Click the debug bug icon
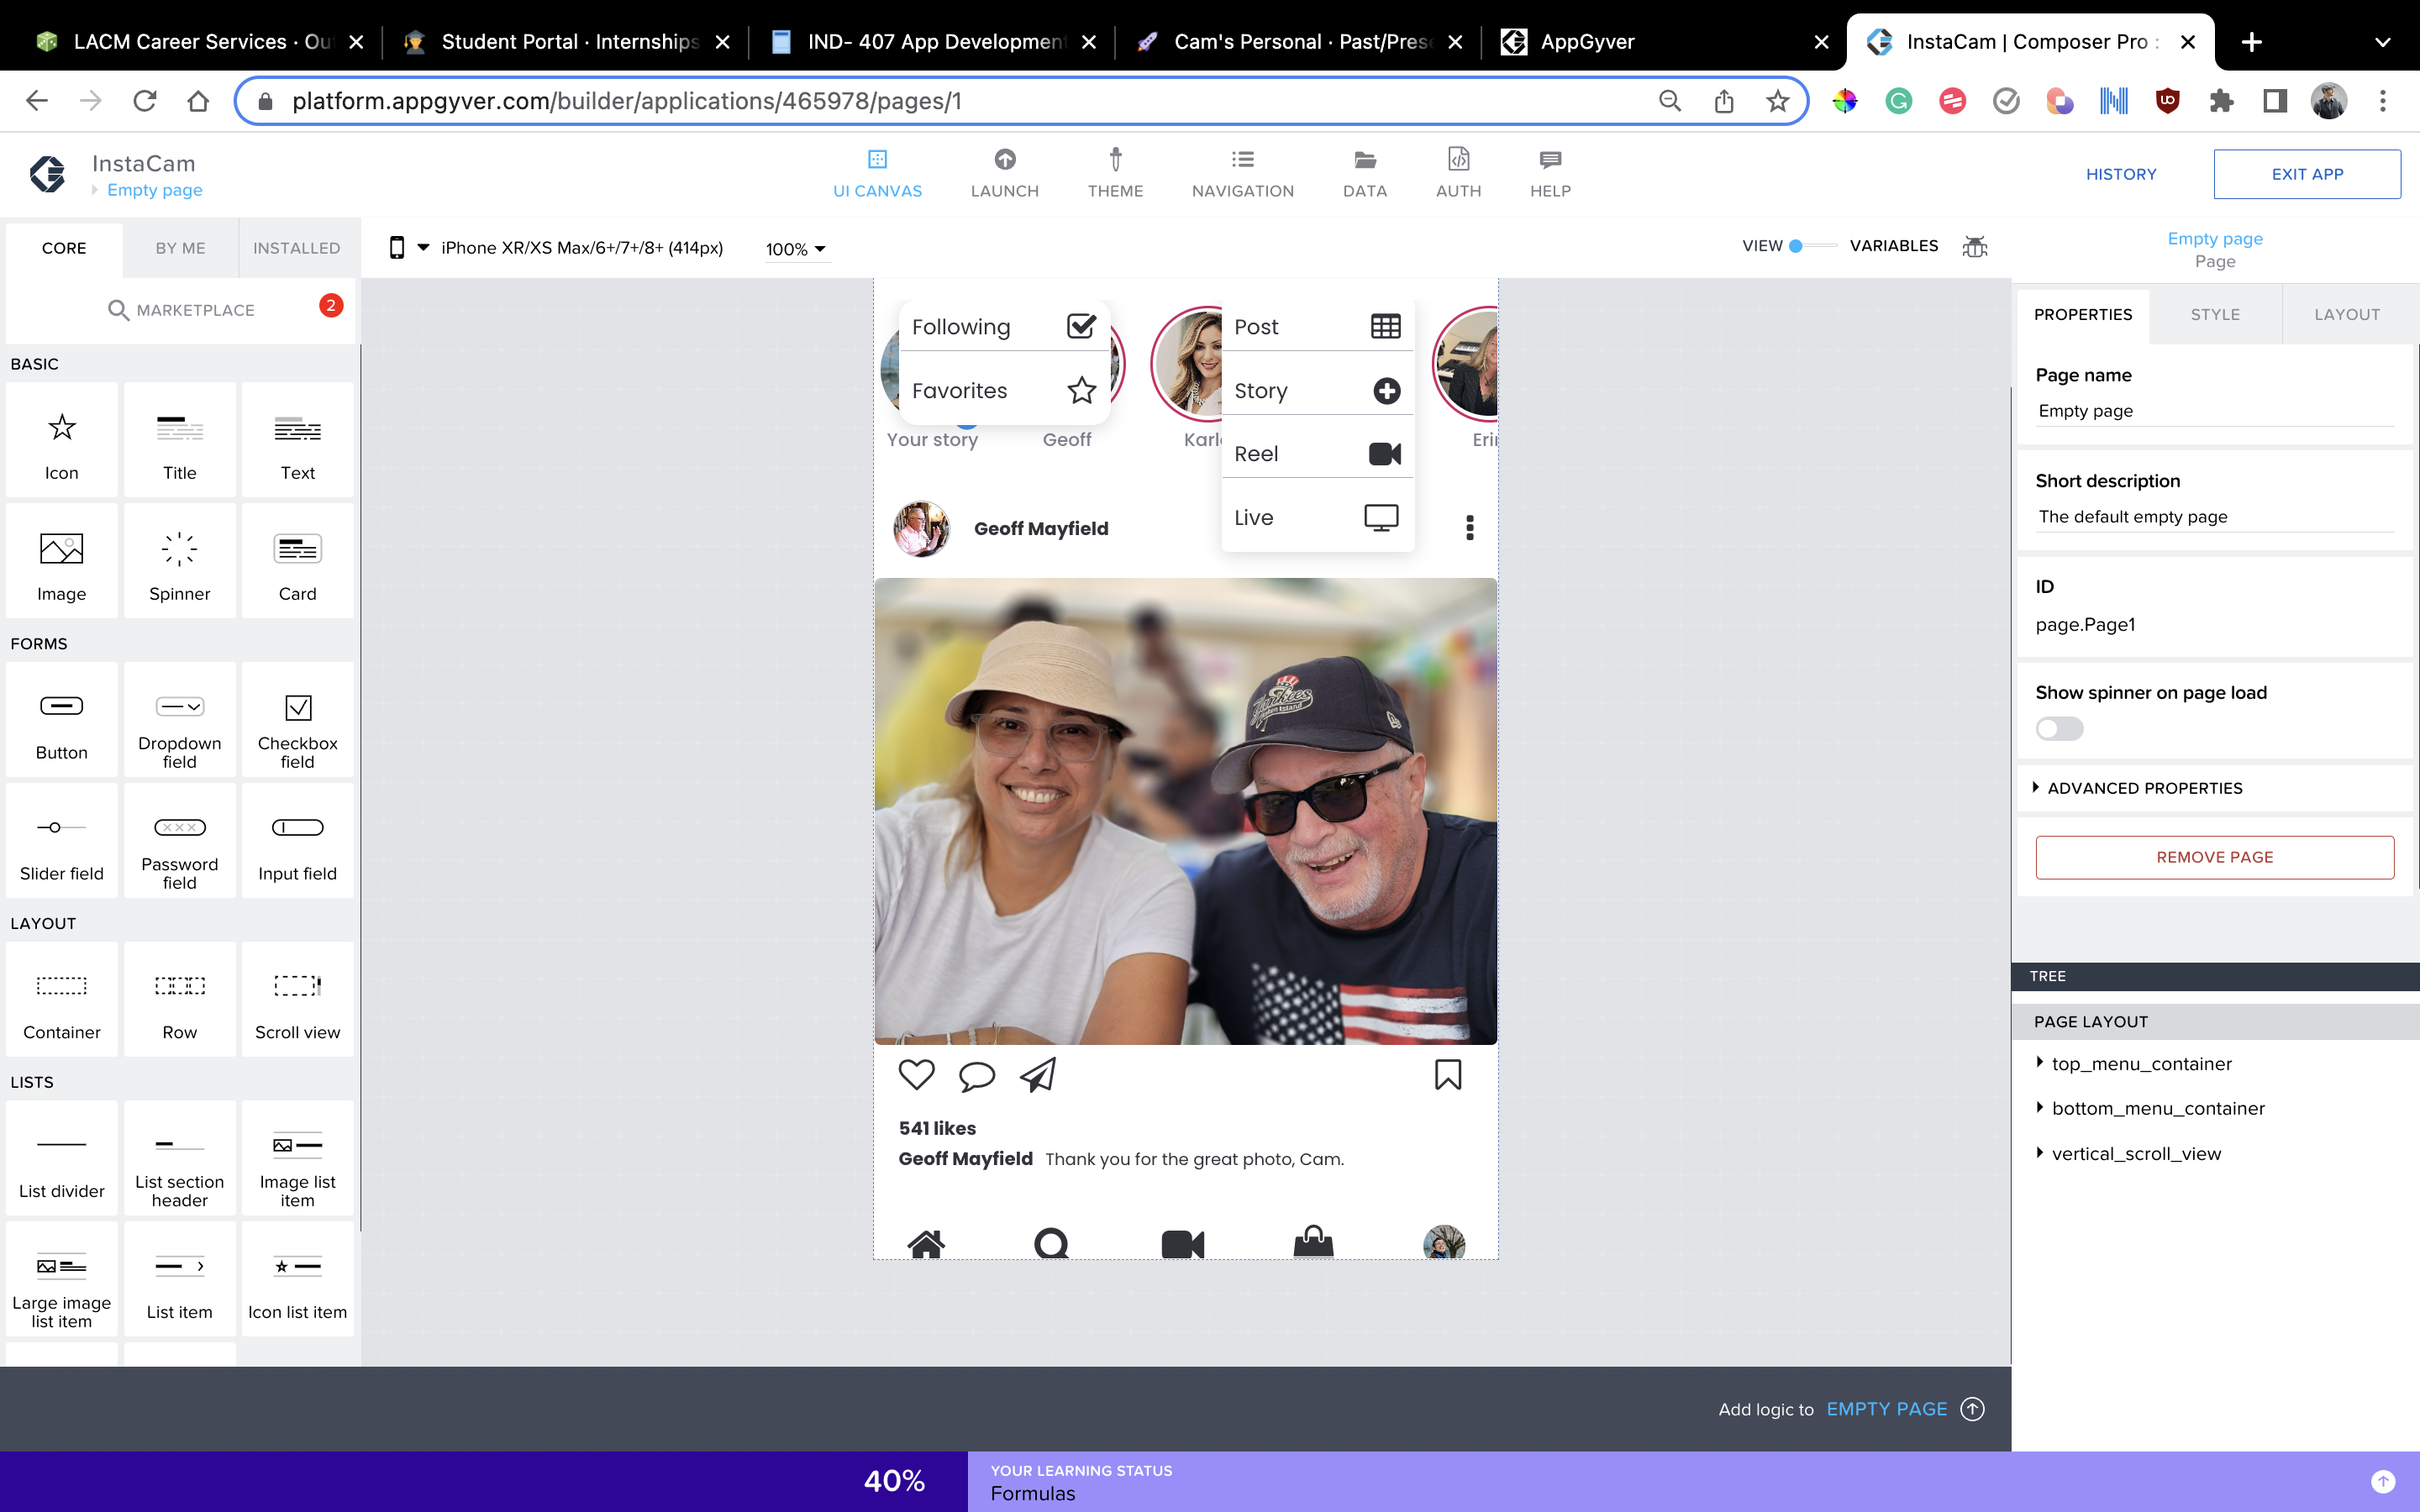The height and width of the screenshot is (1512, 2420). click(1974, 246)
